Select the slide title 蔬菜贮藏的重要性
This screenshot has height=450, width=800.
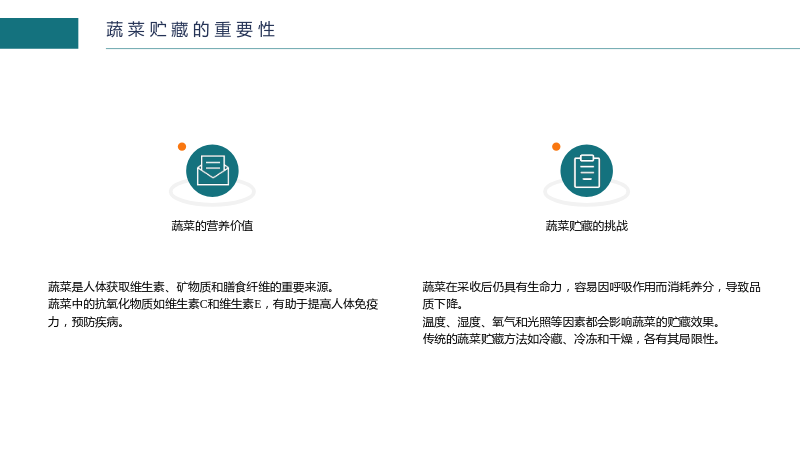[x=191, y=30]
